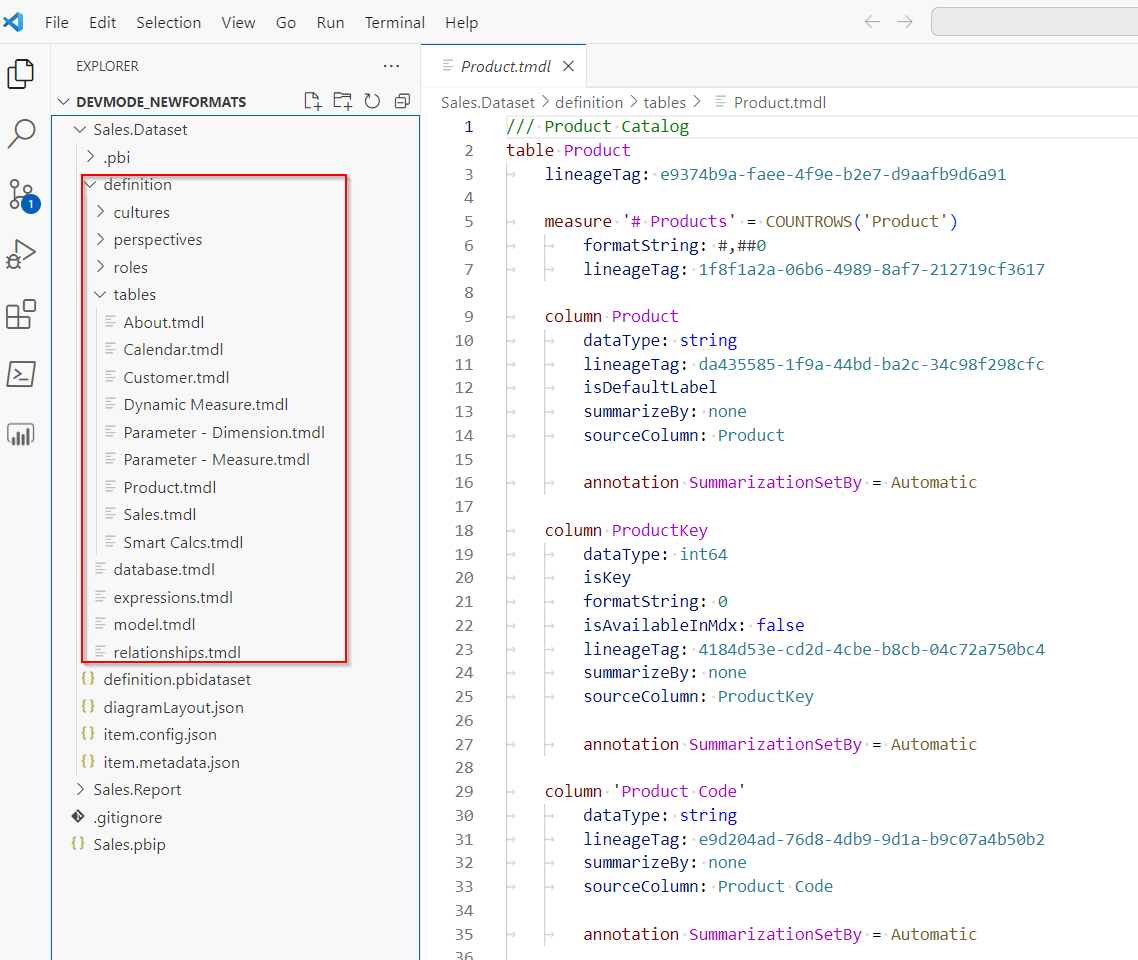The height and width of the screenshot is (960, 1138).
Task: Collapse all folders in Explorer
Action: 402,100
